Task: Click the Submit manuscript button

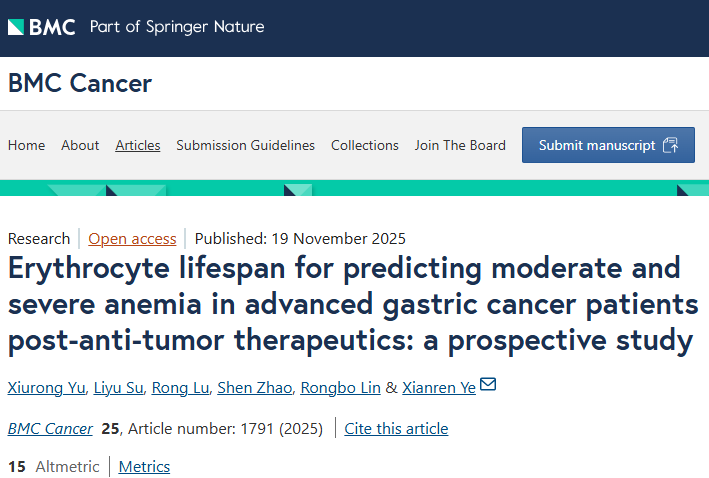Action: (608, 145)
